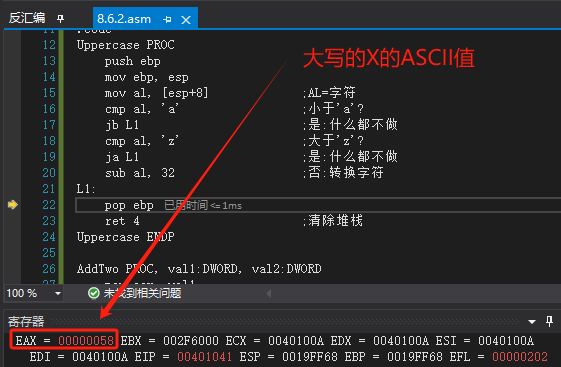Close the 8.6.2.asm tab
Screen dimensions: 561x367
pyautogui.click(x=186, y=20)
